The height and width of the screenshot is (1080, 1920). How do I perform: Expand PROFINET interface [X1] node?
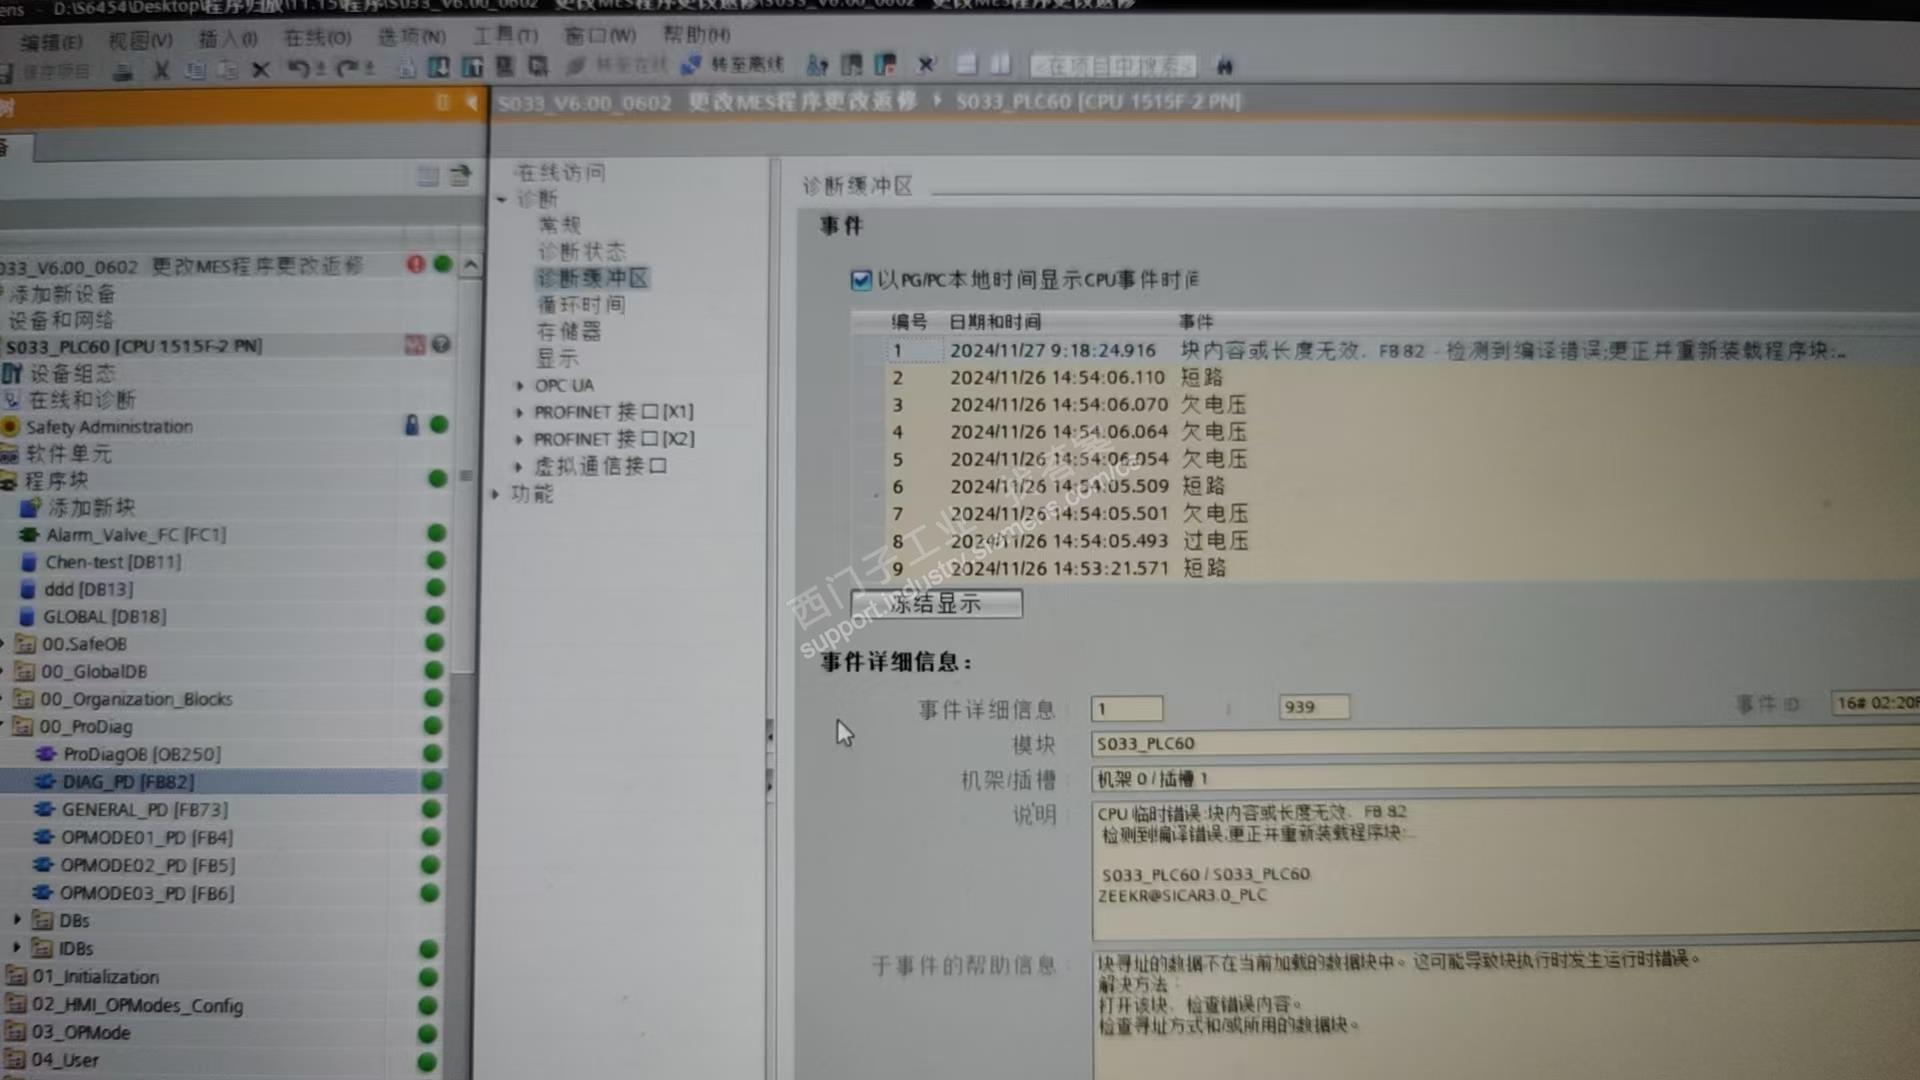519,413
